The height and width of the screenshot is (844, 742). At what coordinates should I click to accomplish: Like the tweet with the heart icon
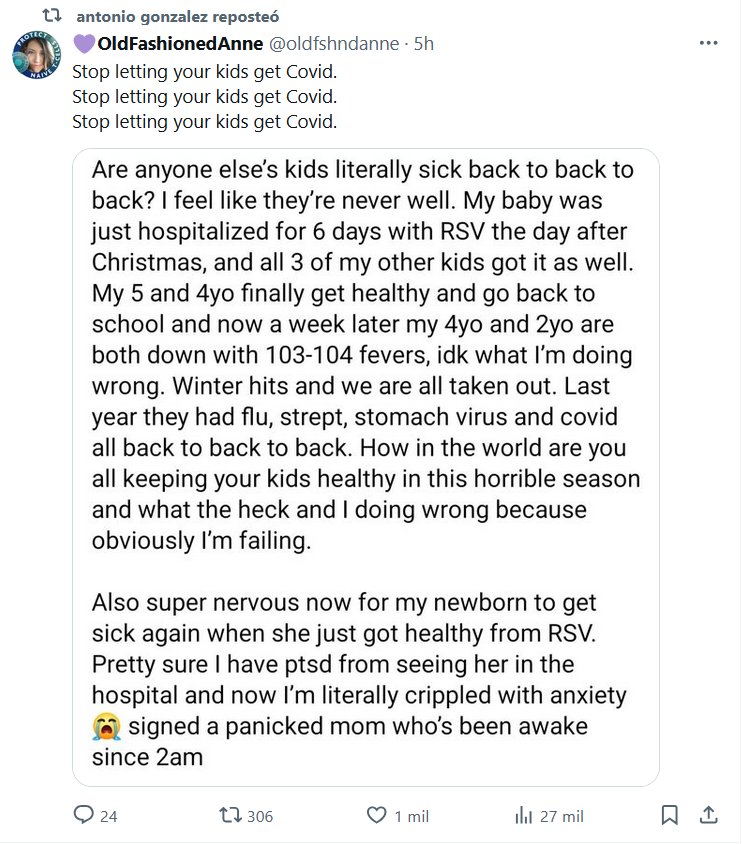pos(377,816)
